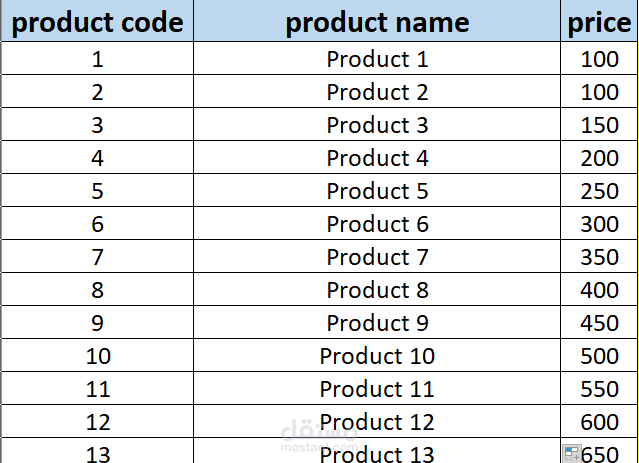Viewport: 639px width, 463px height.
Task: Click product code cell 9
Action: point(97,323)
